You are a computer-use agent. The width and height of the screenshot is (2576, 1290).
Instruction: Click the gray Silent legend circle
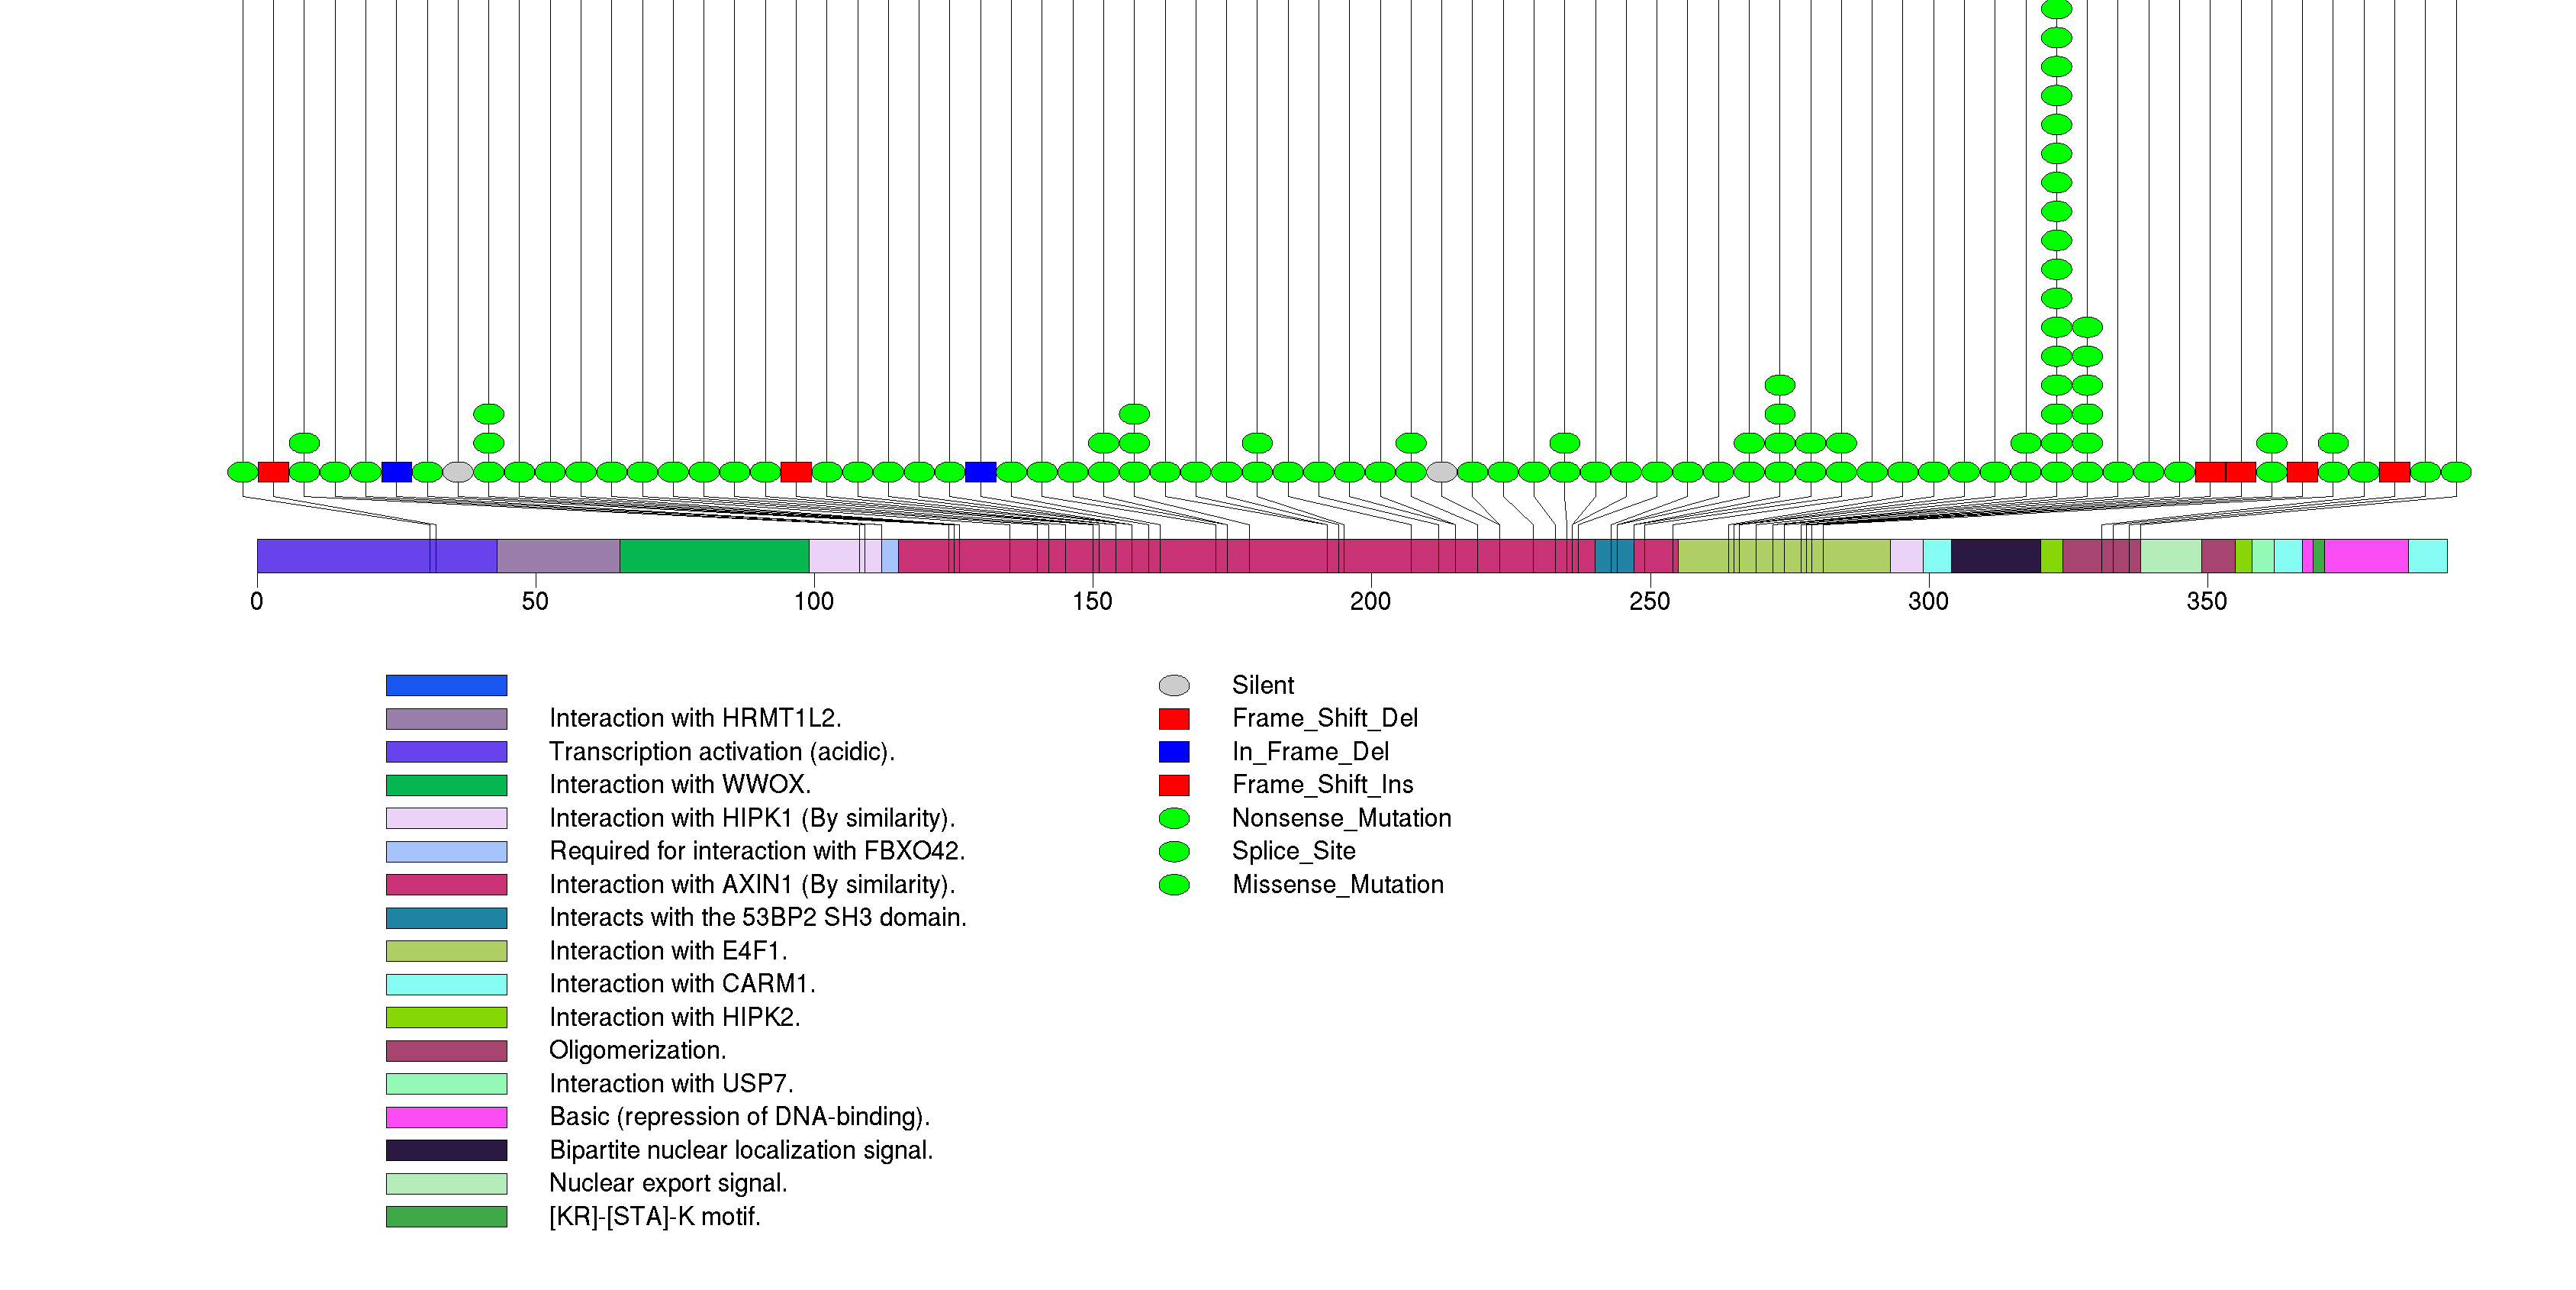tap(1173, 685)
